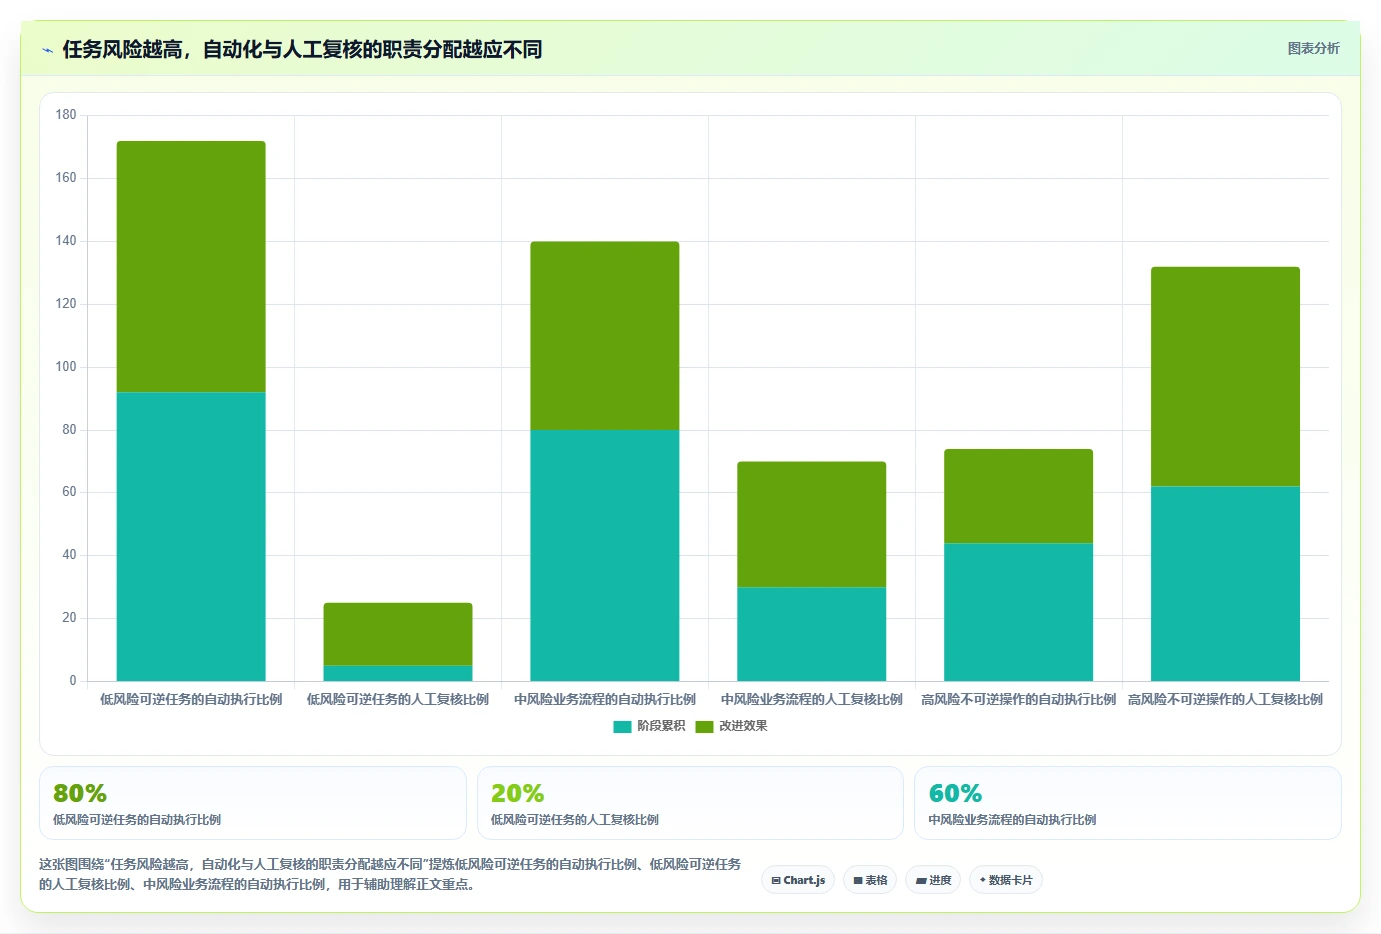Toggle the 阶段累积 legend teal swatch
The width and height of the screenshot is (1381, 934).
(622, 726)
